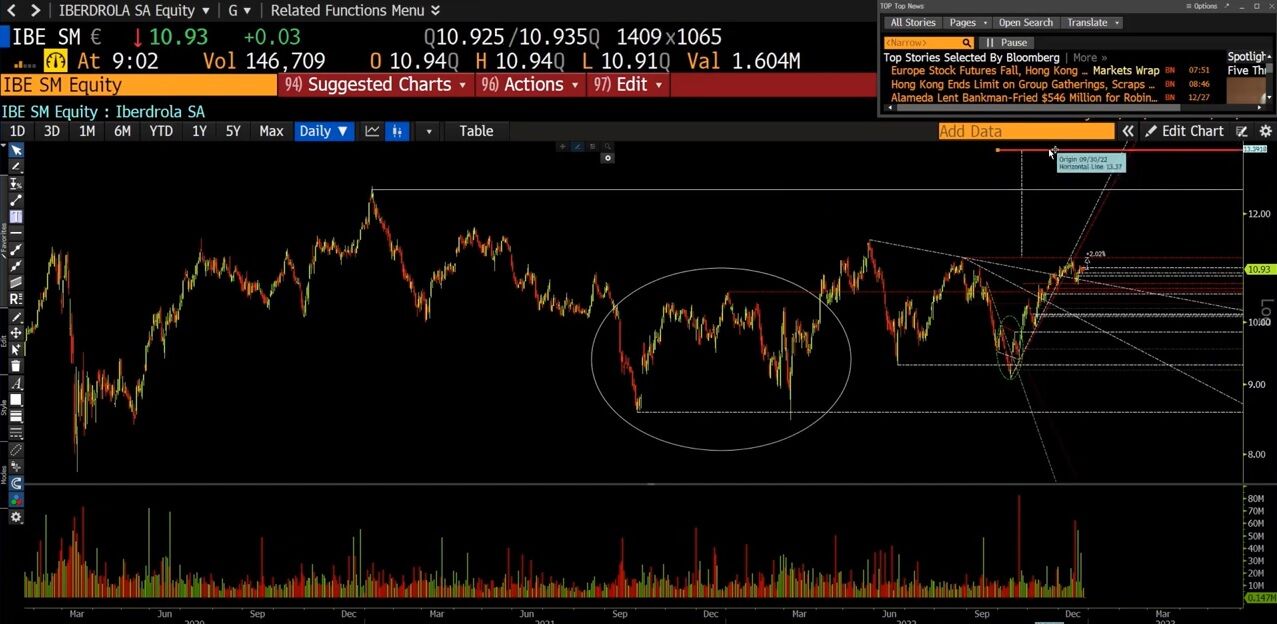Select the ray line drawing tool
Viewport: 1277px width, 624px height.
(x=16, y=250)
